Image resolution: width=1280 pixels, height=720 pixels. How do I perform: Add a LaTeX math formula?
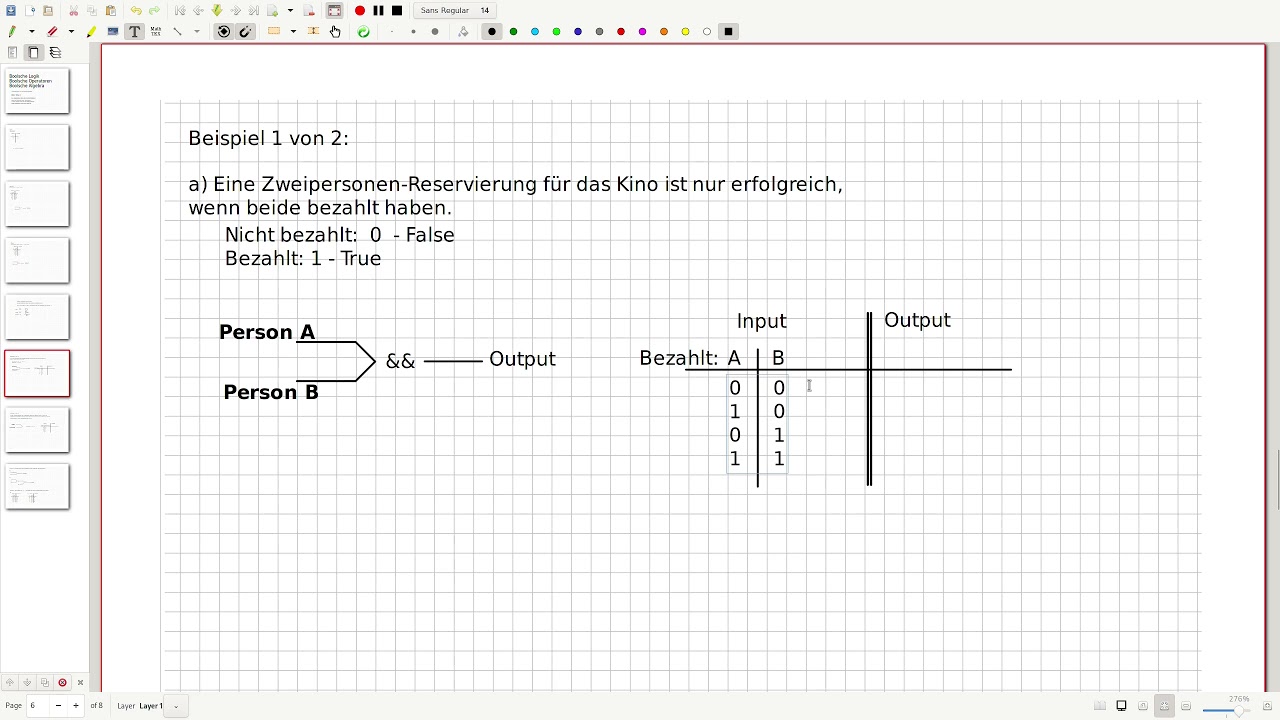point(156,32)
